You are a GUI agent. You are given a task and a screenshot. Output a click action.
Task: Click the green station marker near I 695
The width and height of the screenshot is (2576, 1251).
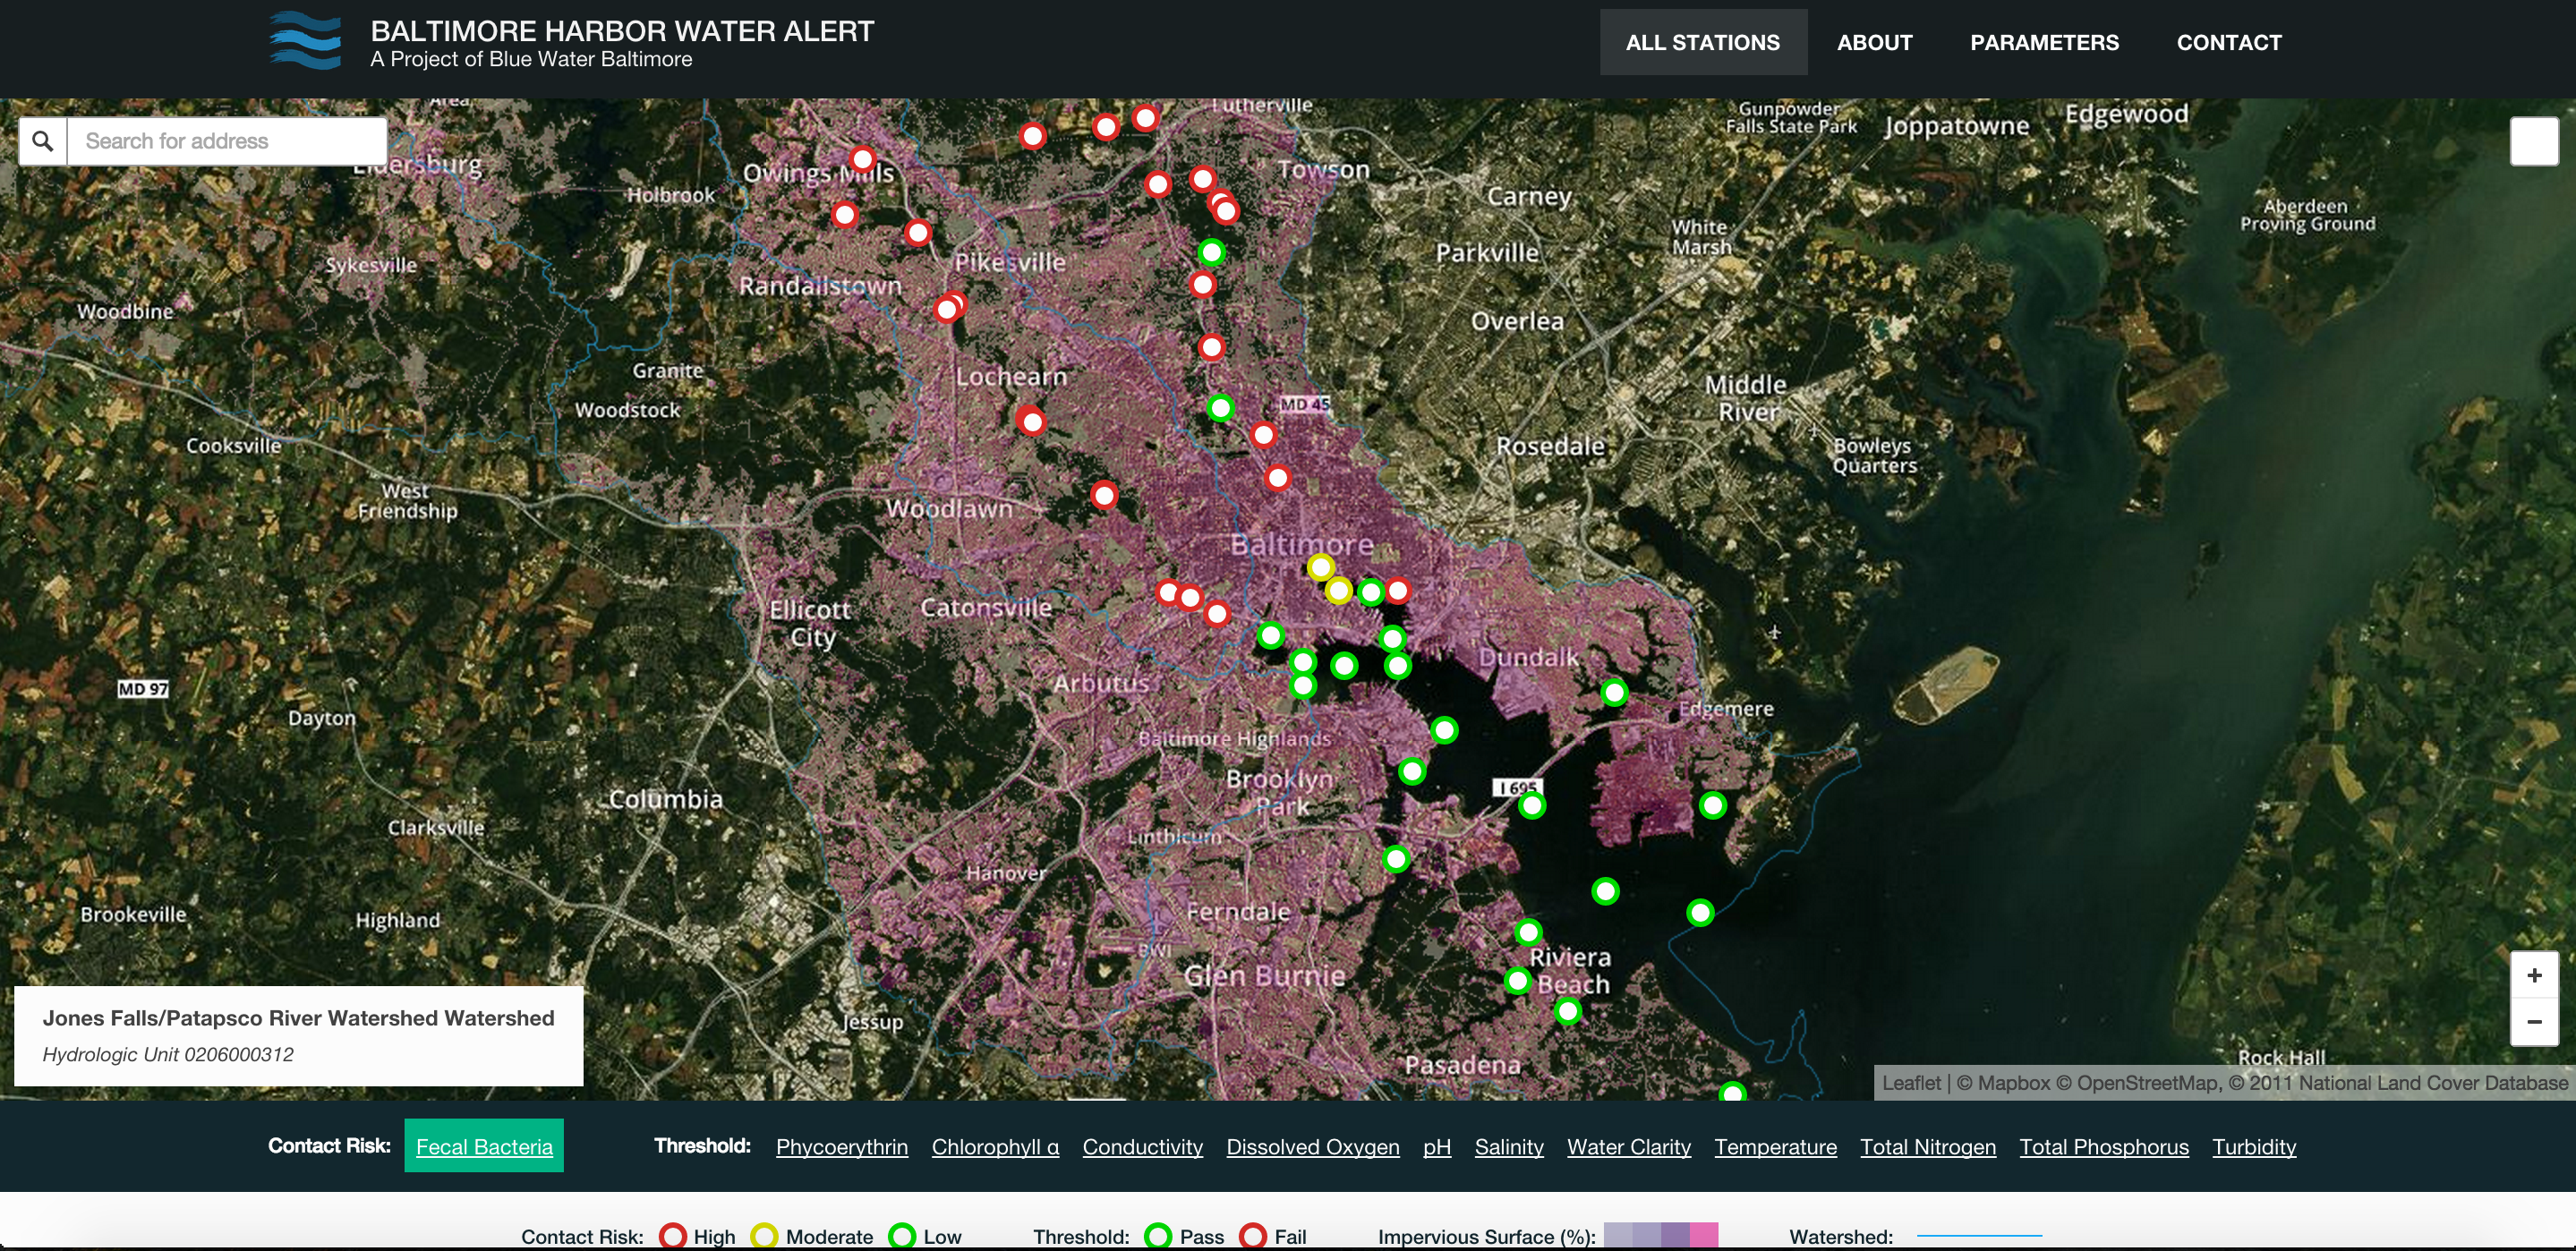tap(1532, 806)
